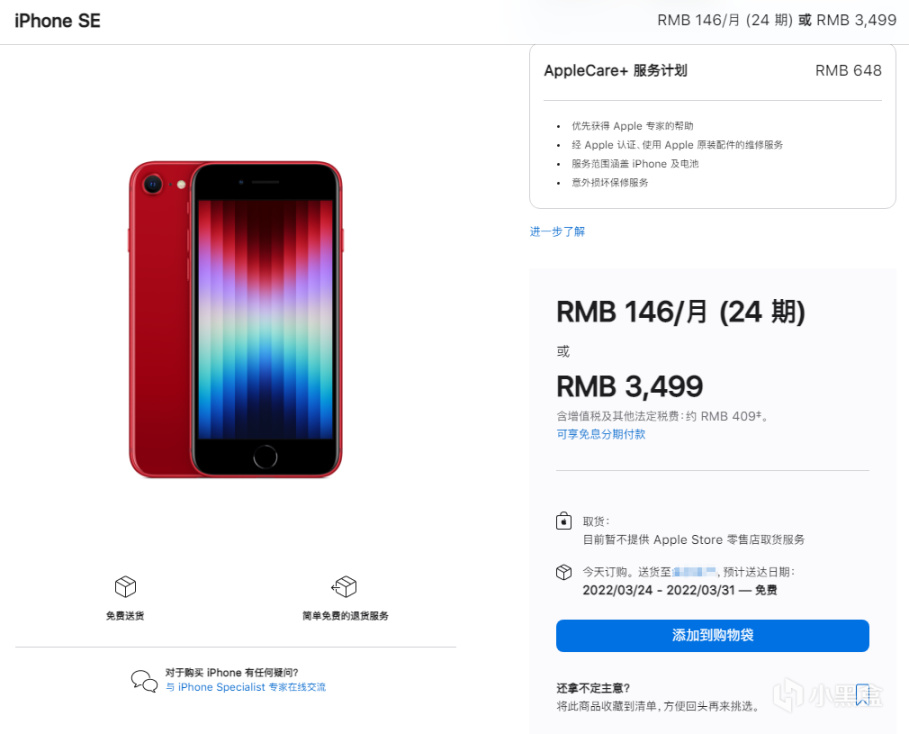Click the 还拿不定主意? heading

click(x=593, y=688)
